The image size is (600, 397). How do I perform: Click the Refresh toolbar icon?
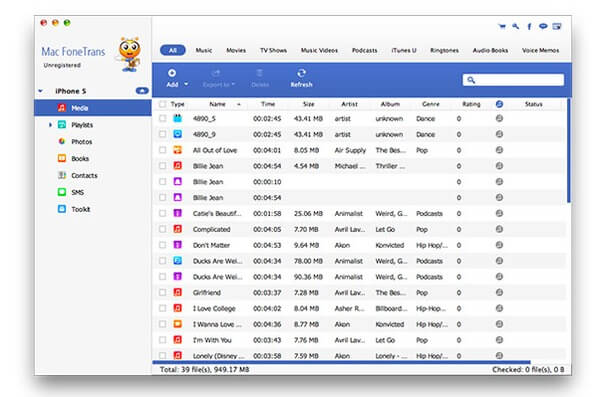301,78
